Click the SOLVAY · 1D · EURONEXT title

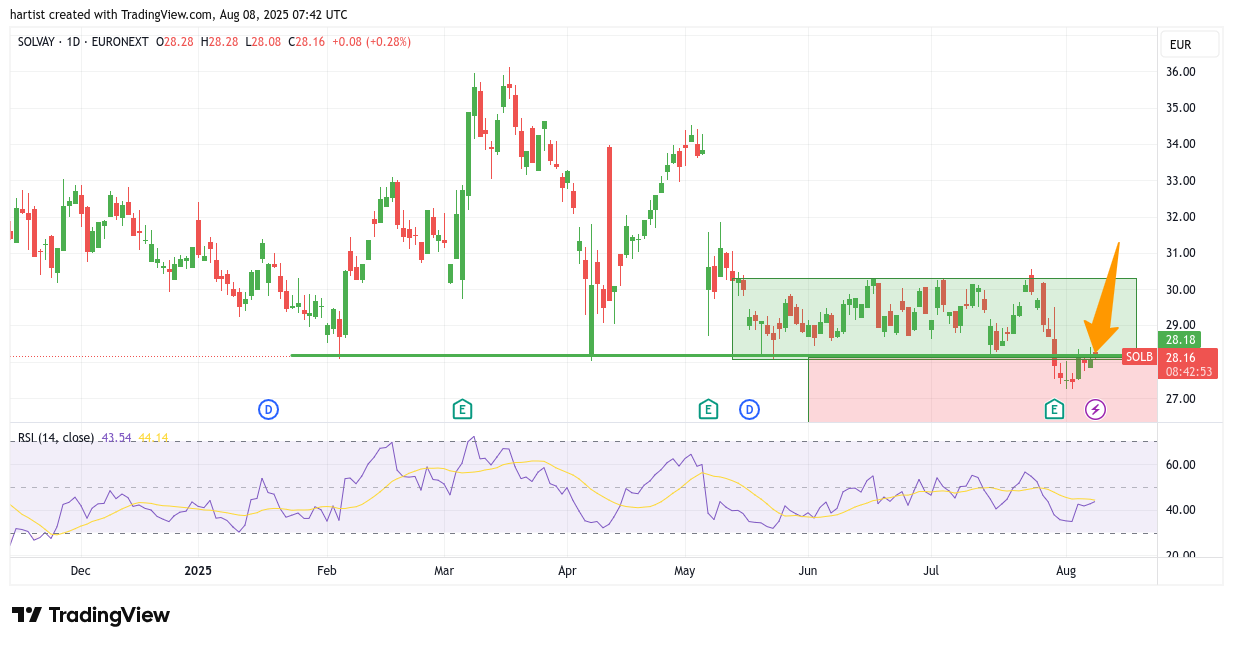(x=83, y=42)
